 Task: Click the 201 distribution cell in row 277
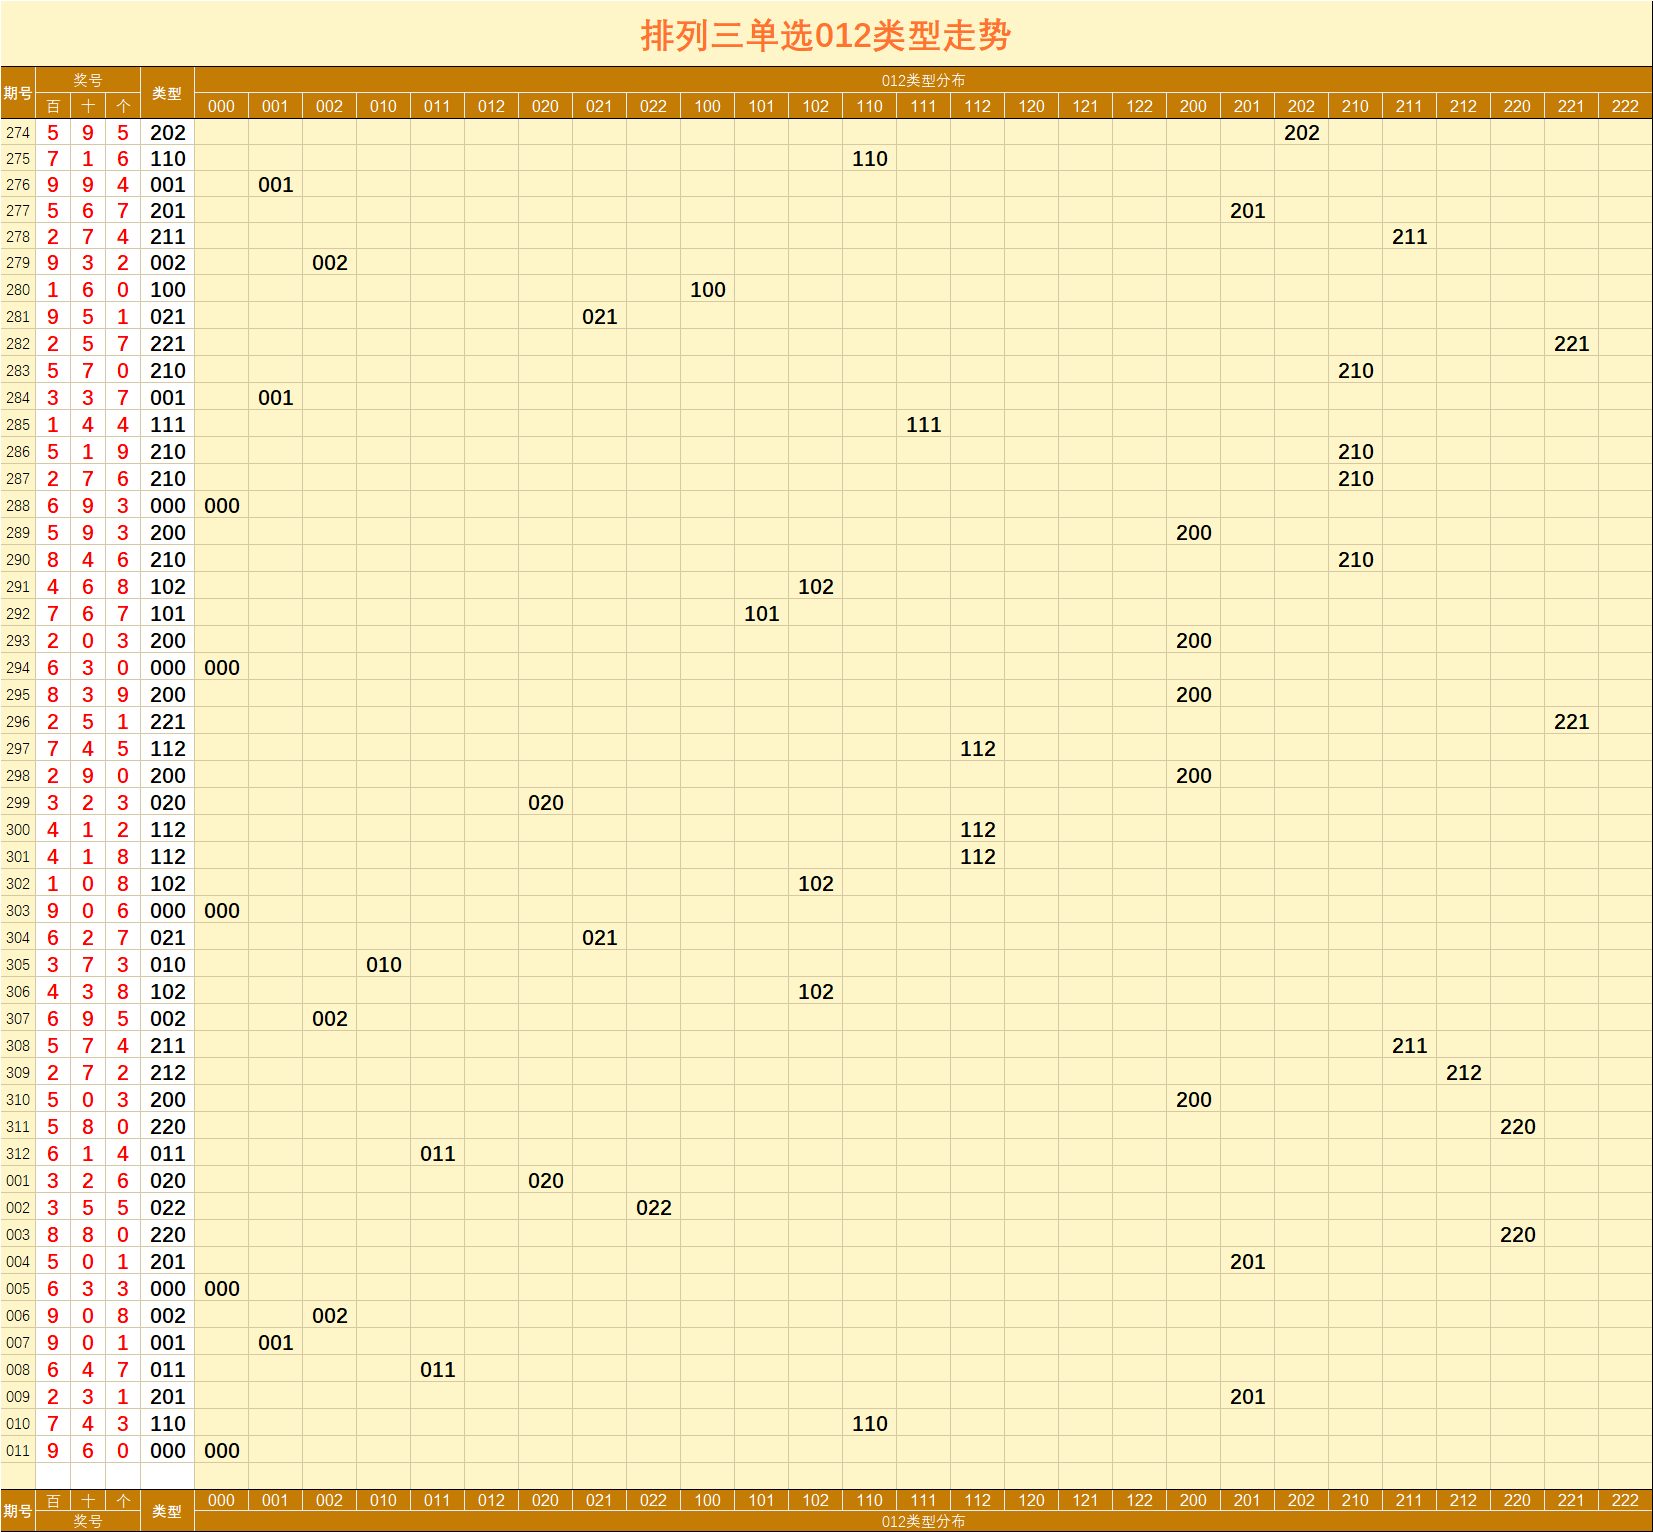pos(1247,210)
